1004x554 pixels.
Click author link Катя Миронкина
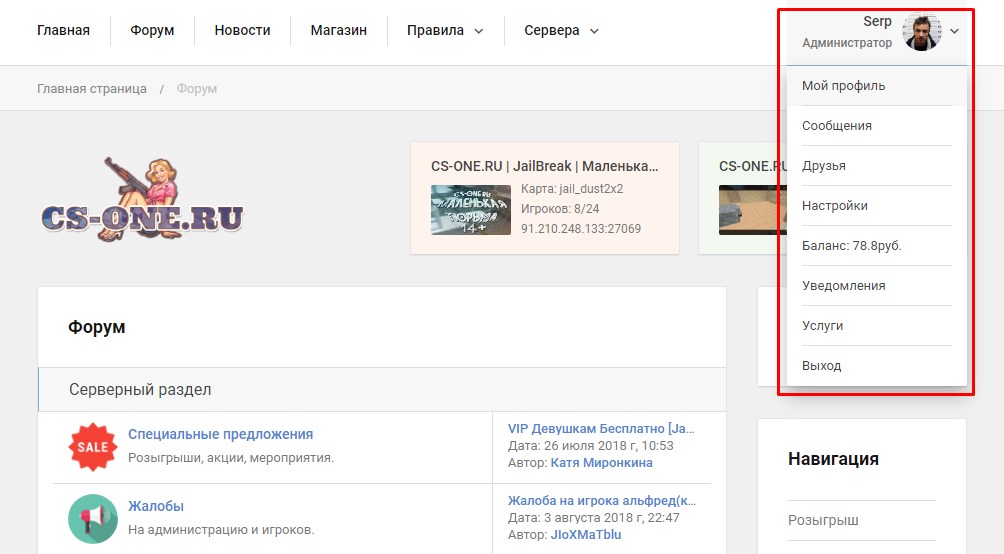(x=601, y=462)
